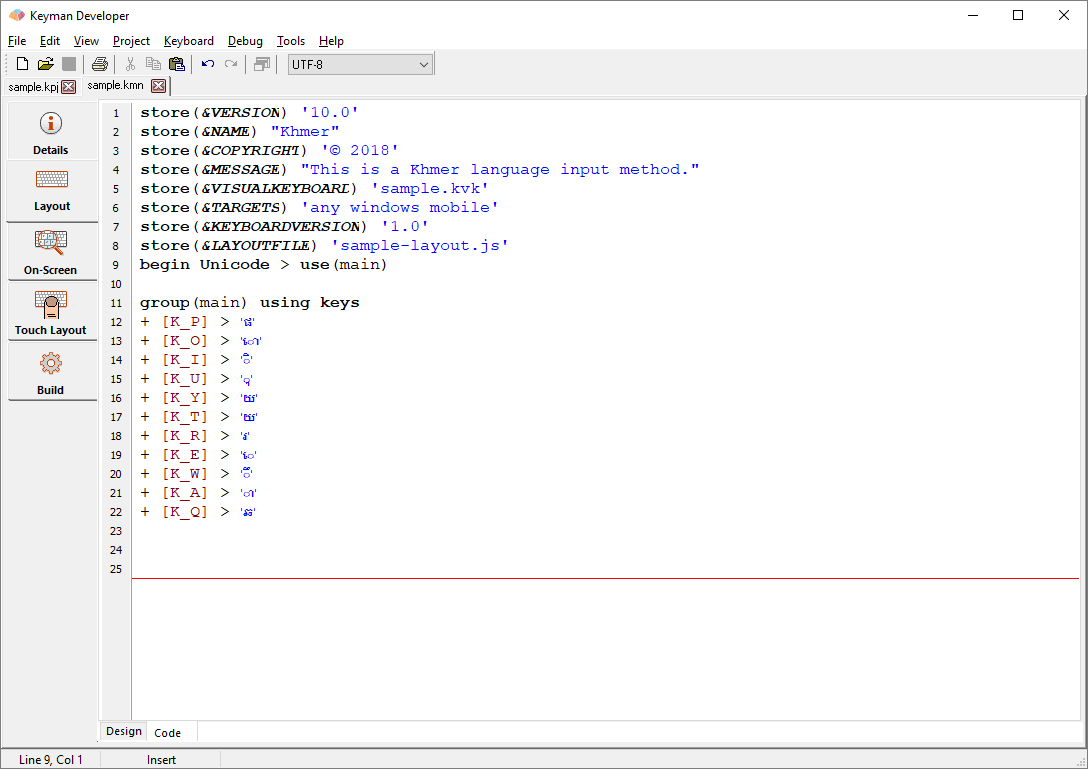Screen dimensions: 1088x769
Task: Click the &MESSAGE text string
Action: click(500, 169)
